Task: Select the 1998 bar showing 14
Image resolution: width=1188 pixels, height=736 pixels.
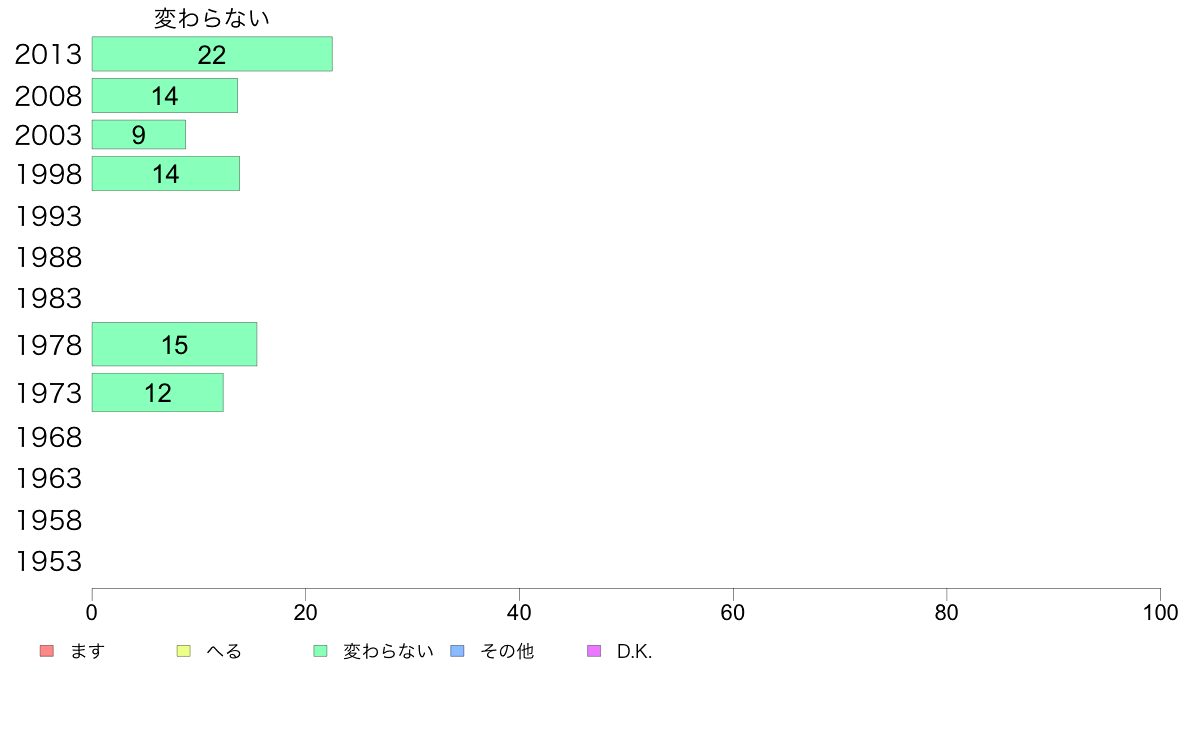Action: click(x=166, y=174)
